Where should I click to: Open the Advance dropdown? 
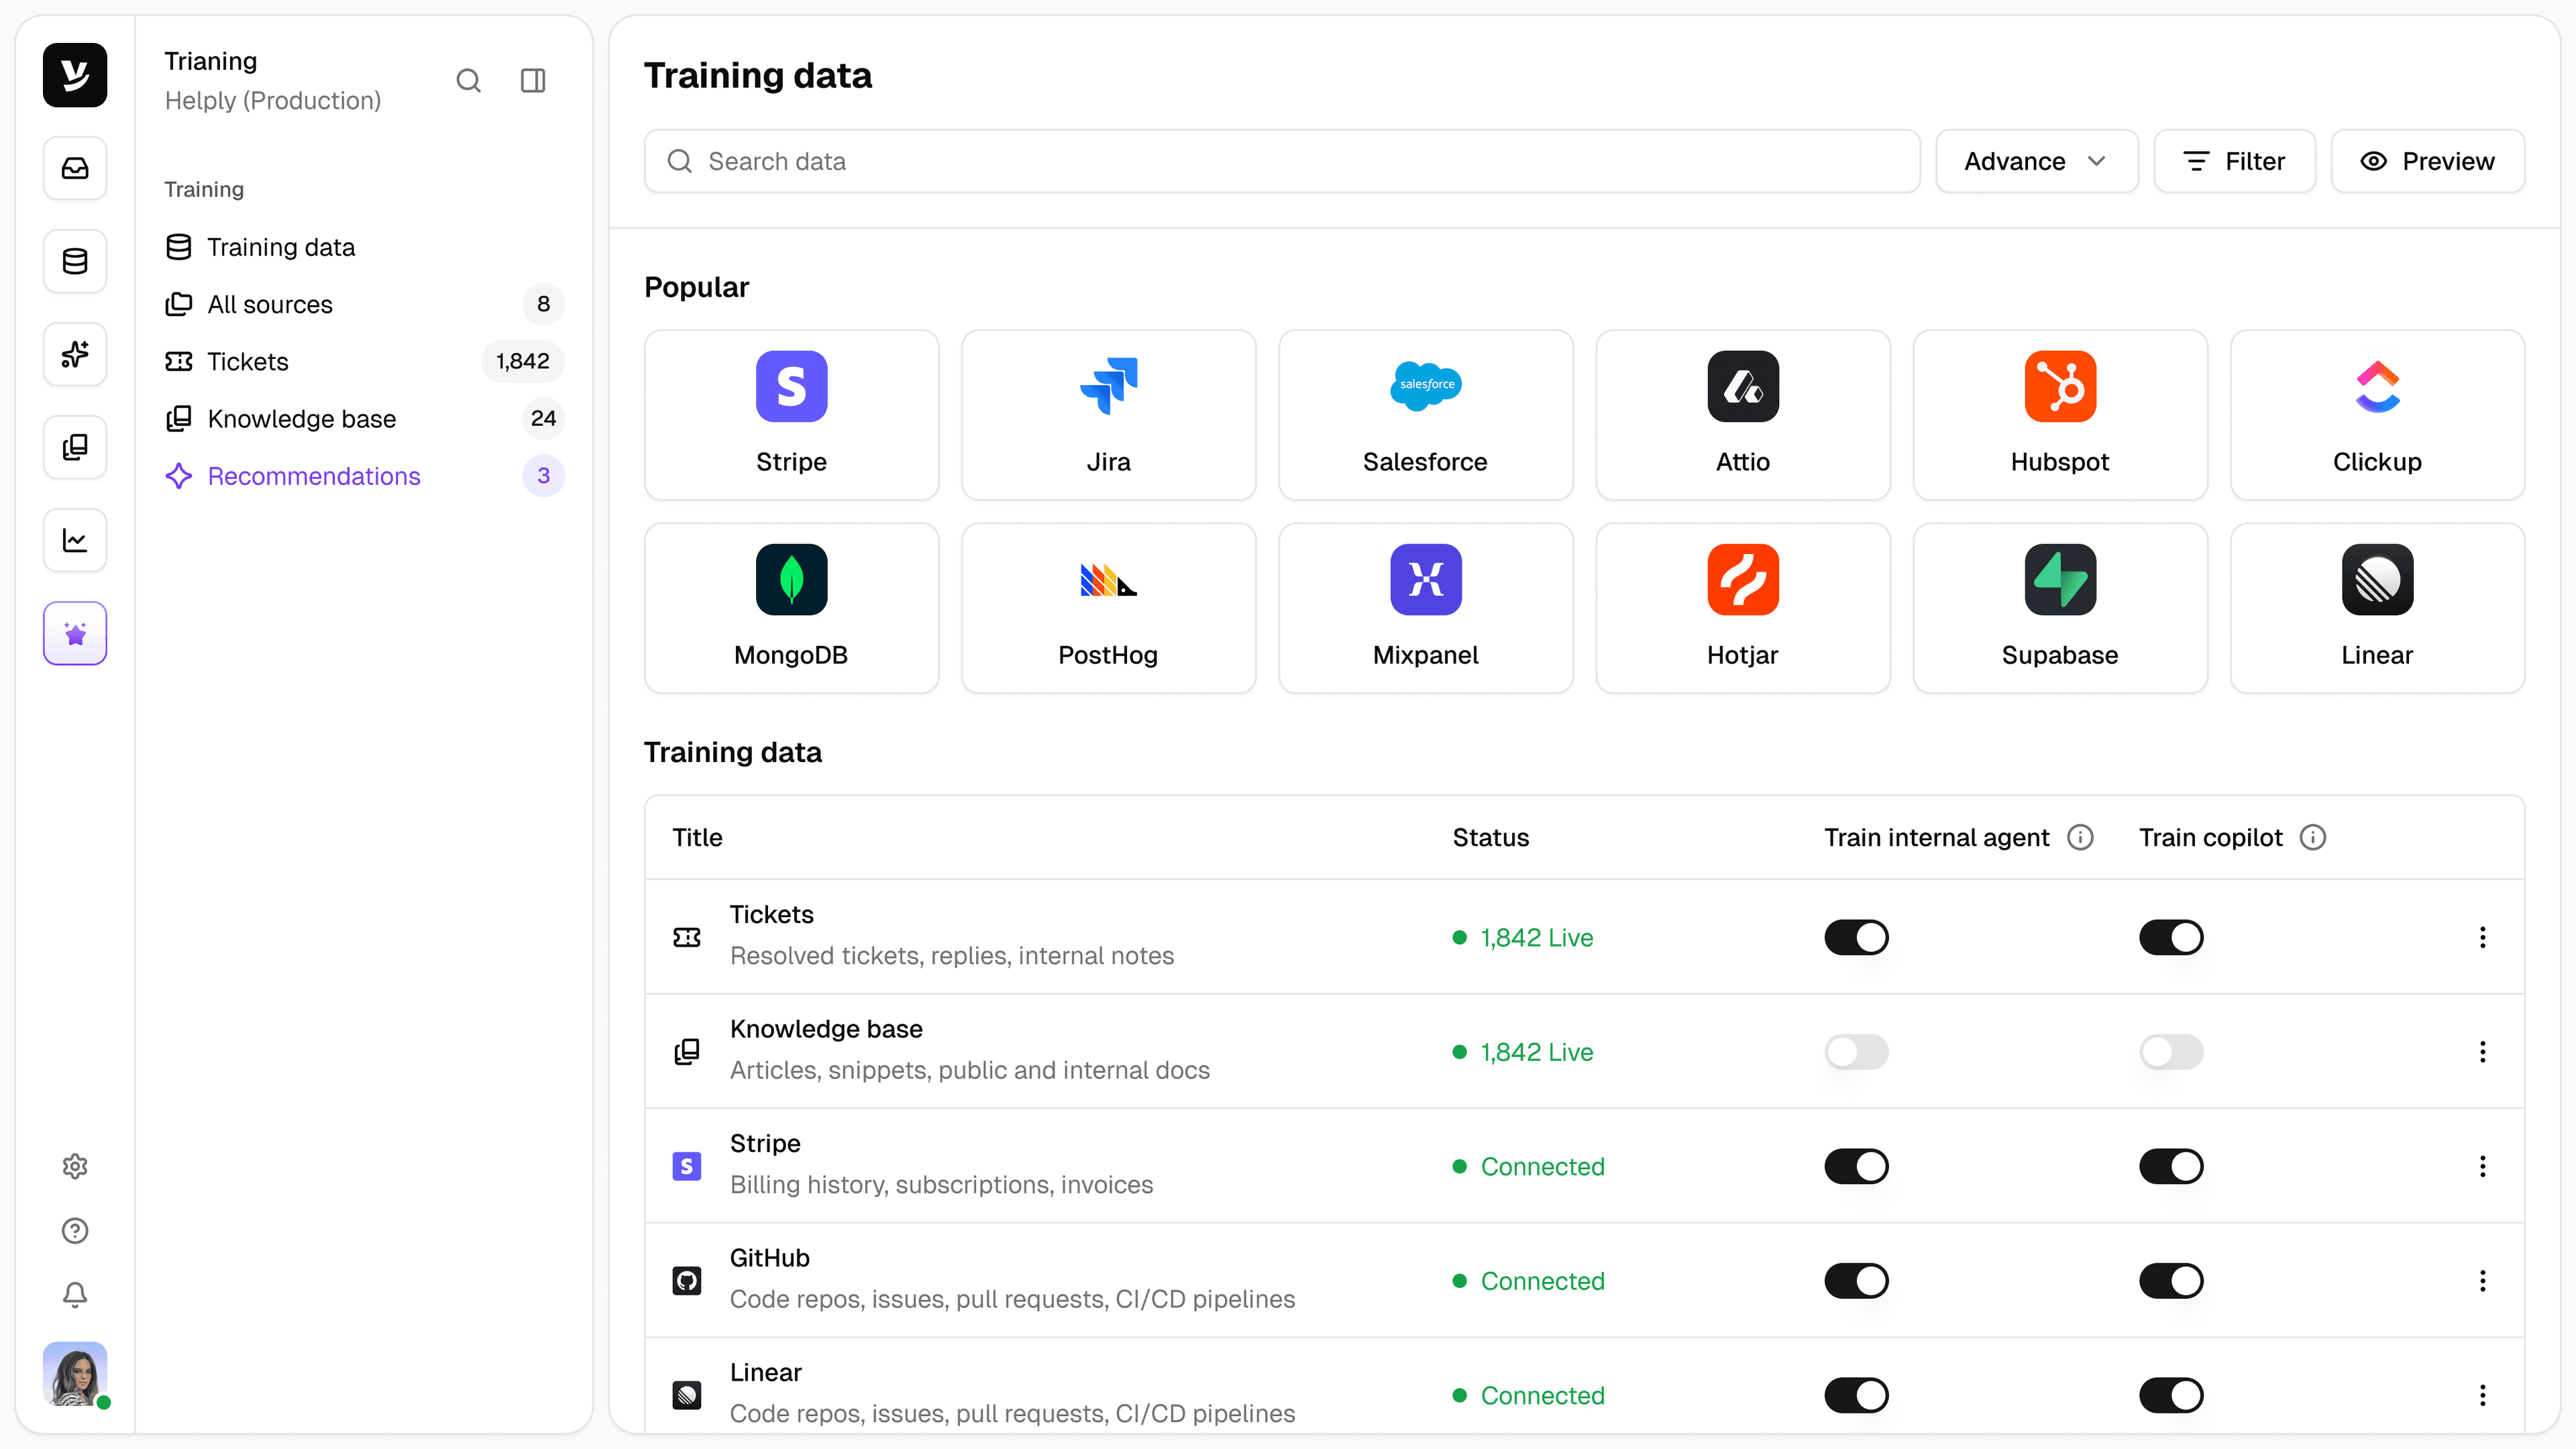2036,161
